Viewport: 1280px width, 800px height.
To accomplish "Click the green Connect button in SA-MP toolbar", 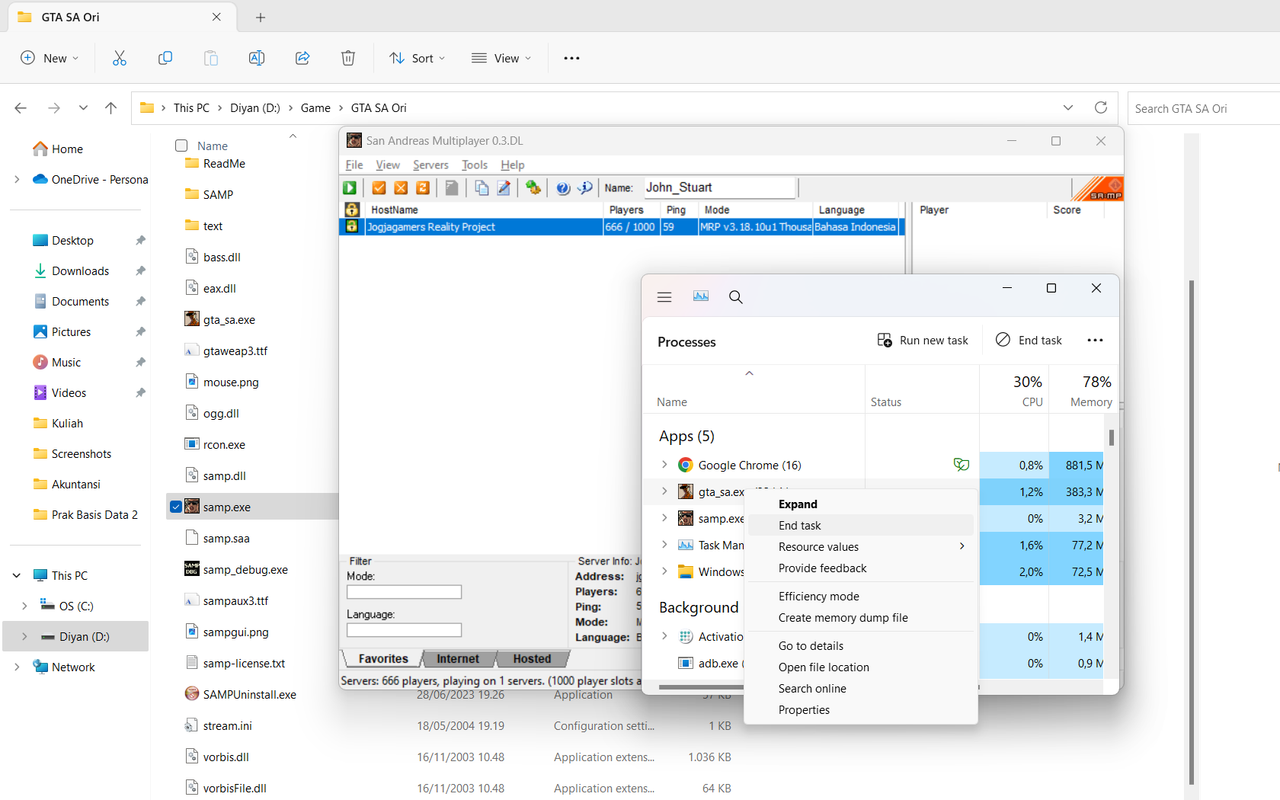I will 350,188.
